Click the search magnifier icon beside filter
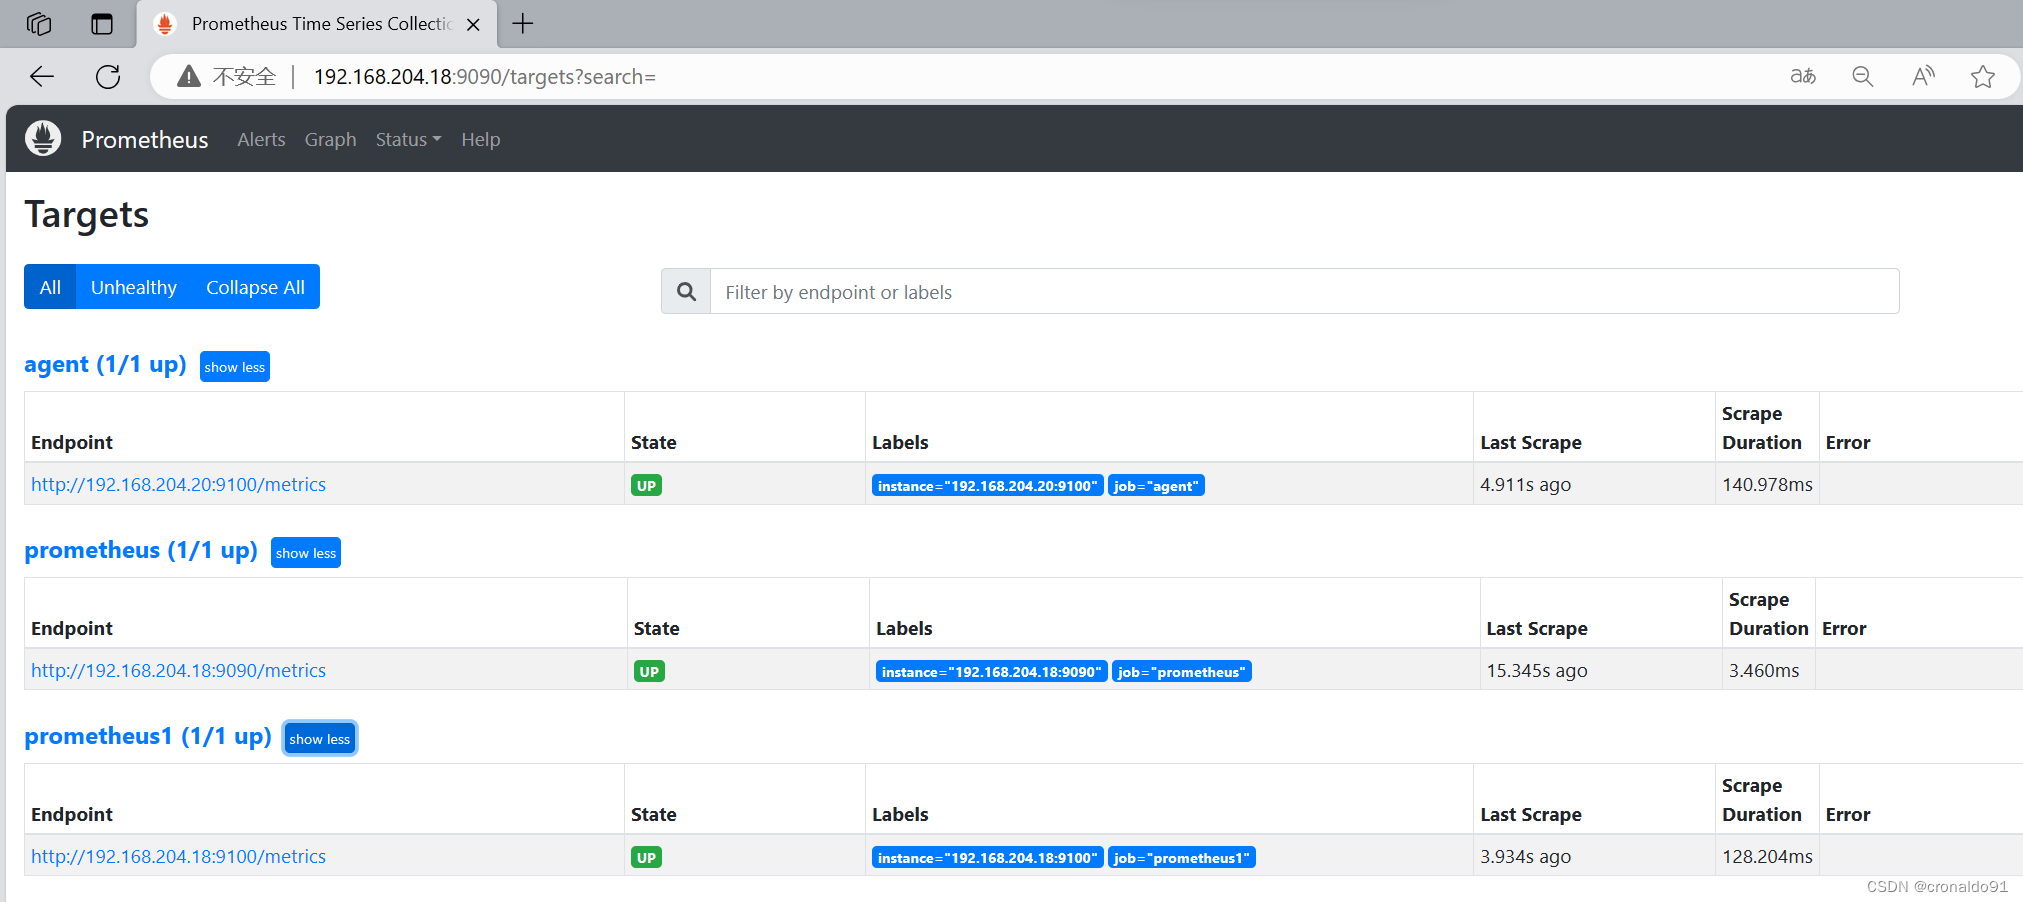2023x902 pixels. 686,291
